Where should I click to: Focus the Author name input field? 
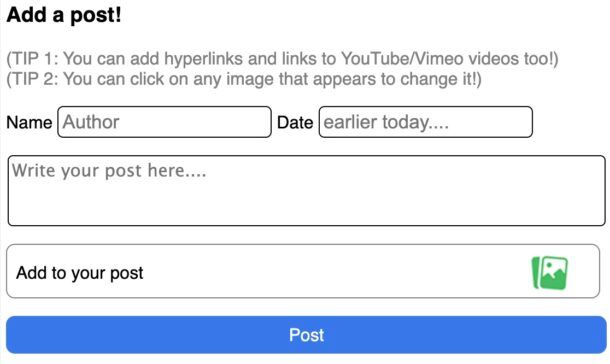(164, 122)
